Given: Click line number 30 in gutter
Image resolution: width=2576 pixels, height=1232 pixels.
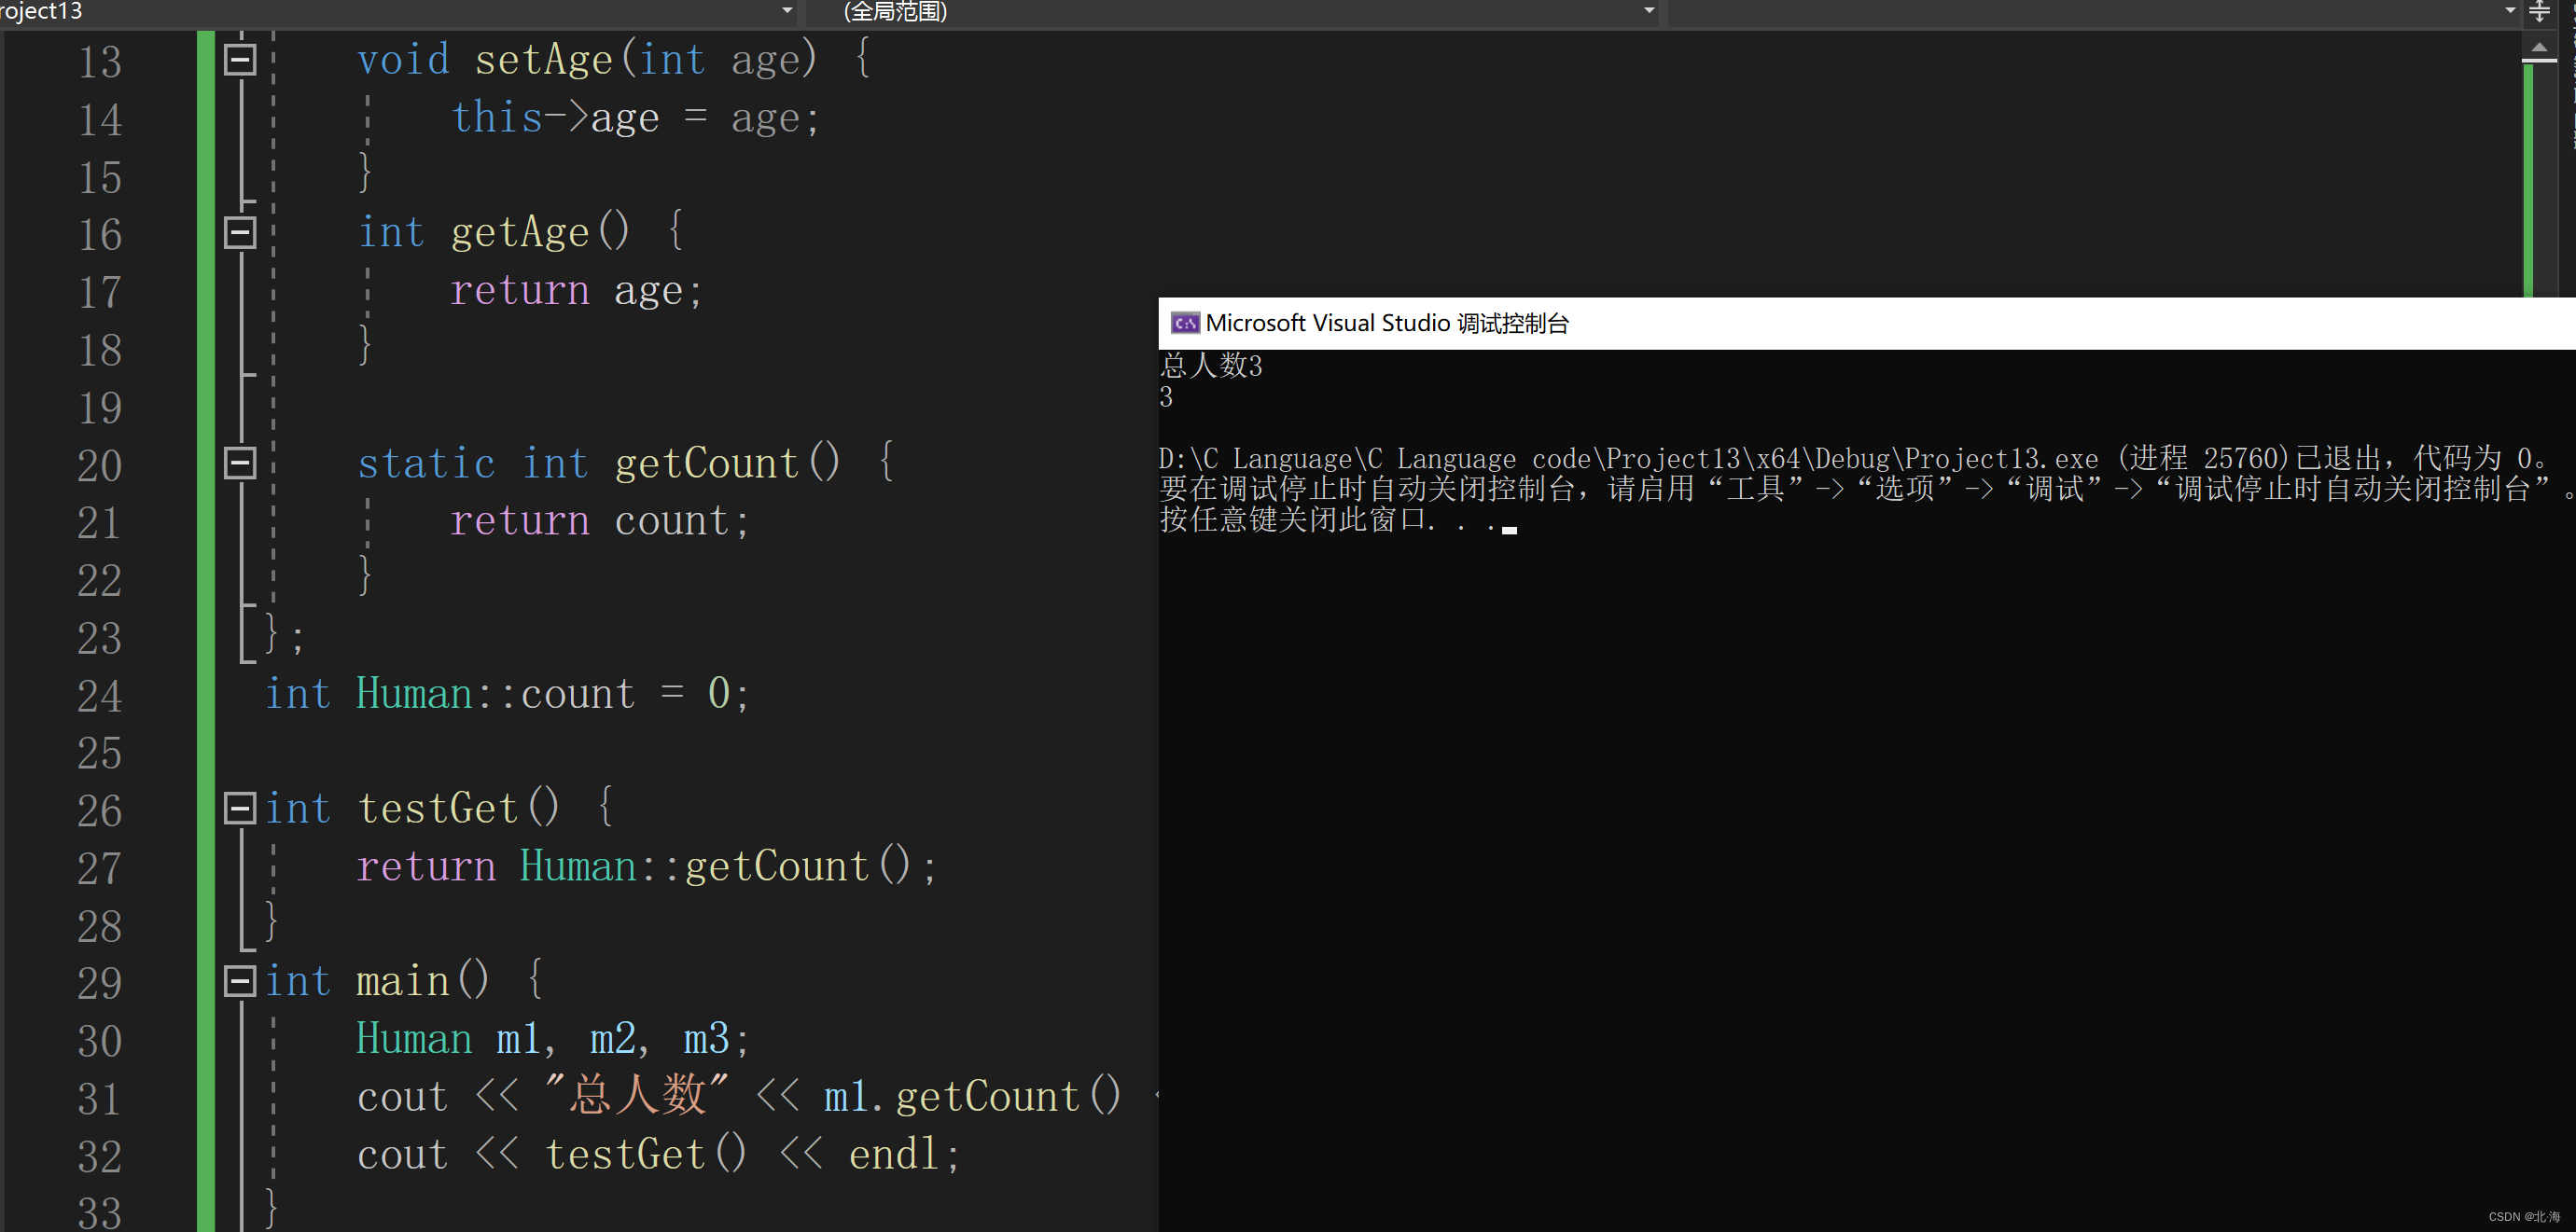Looking at the screenshot, I should pyautogui.click(x=100, y=1041).
